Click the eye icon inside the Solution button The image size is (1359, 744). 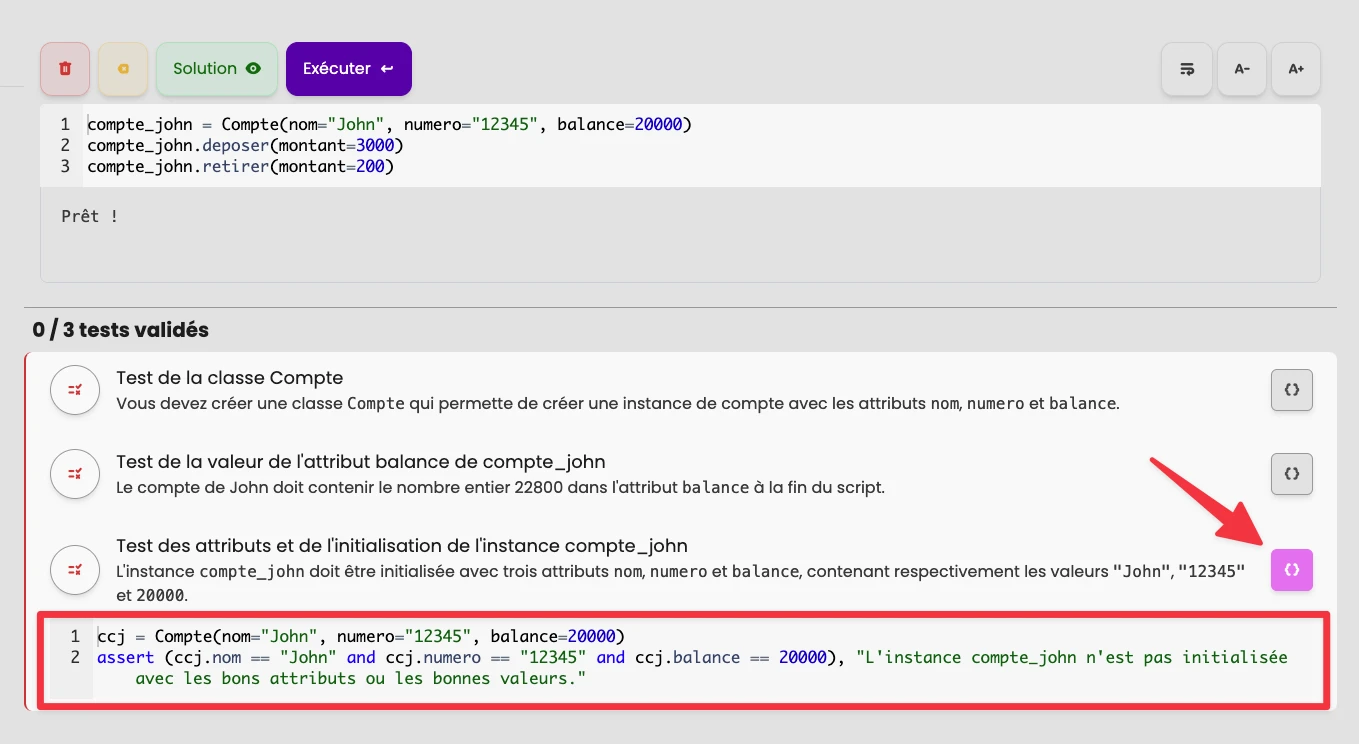pos(251,68)
